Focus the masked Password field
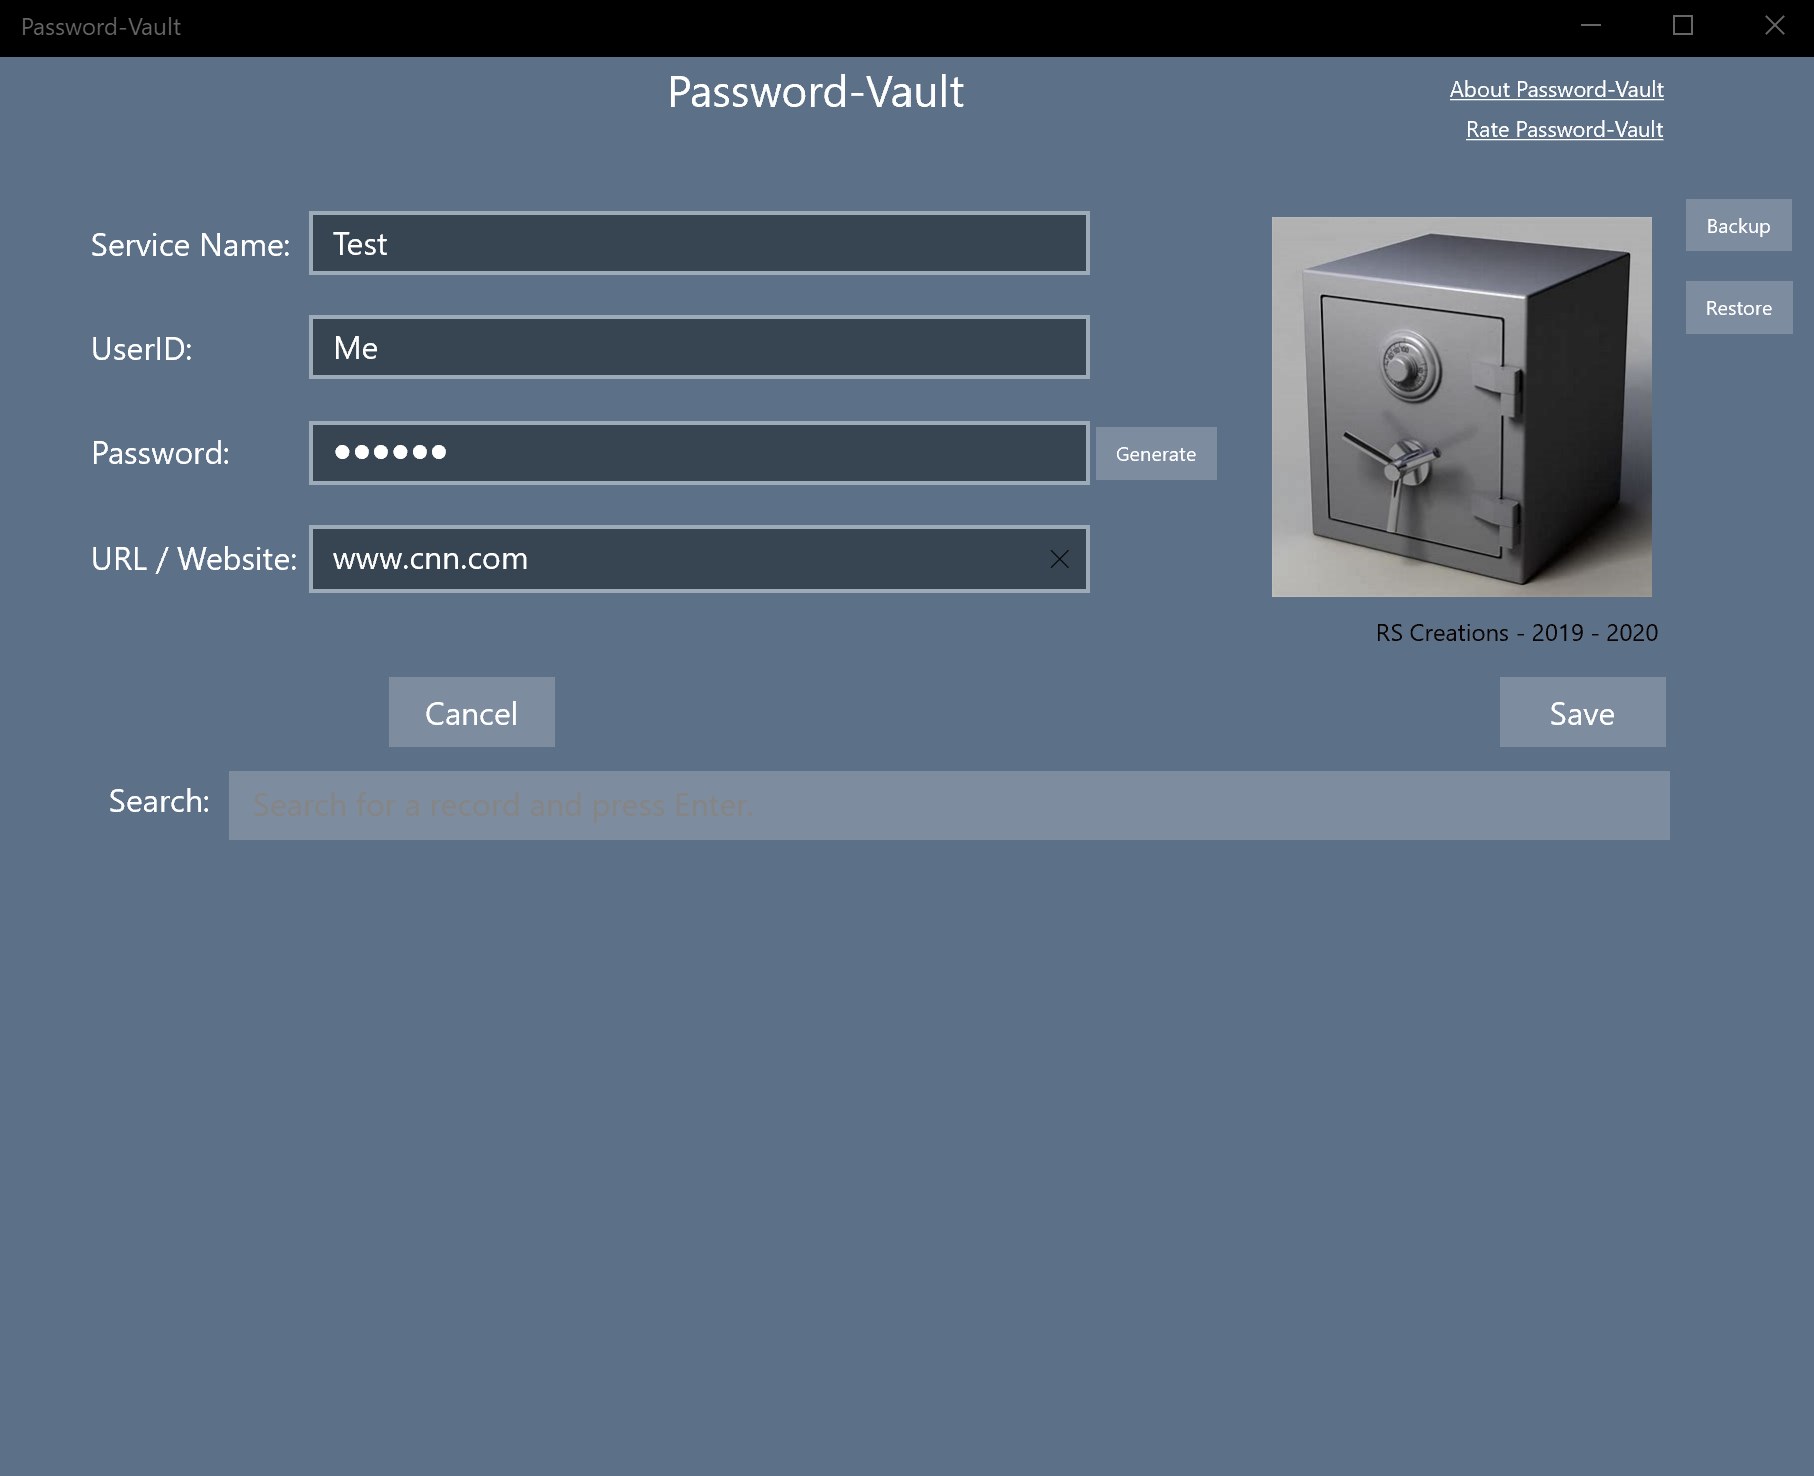The height and width of the screenshot is (1476, 1814). 699,453
